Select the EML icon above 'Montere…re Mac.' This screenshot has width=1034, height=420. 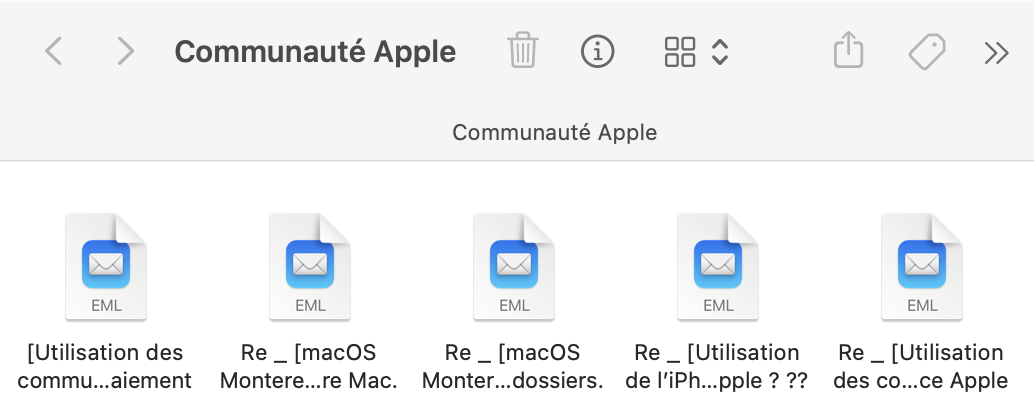click(x=309, y=267)
